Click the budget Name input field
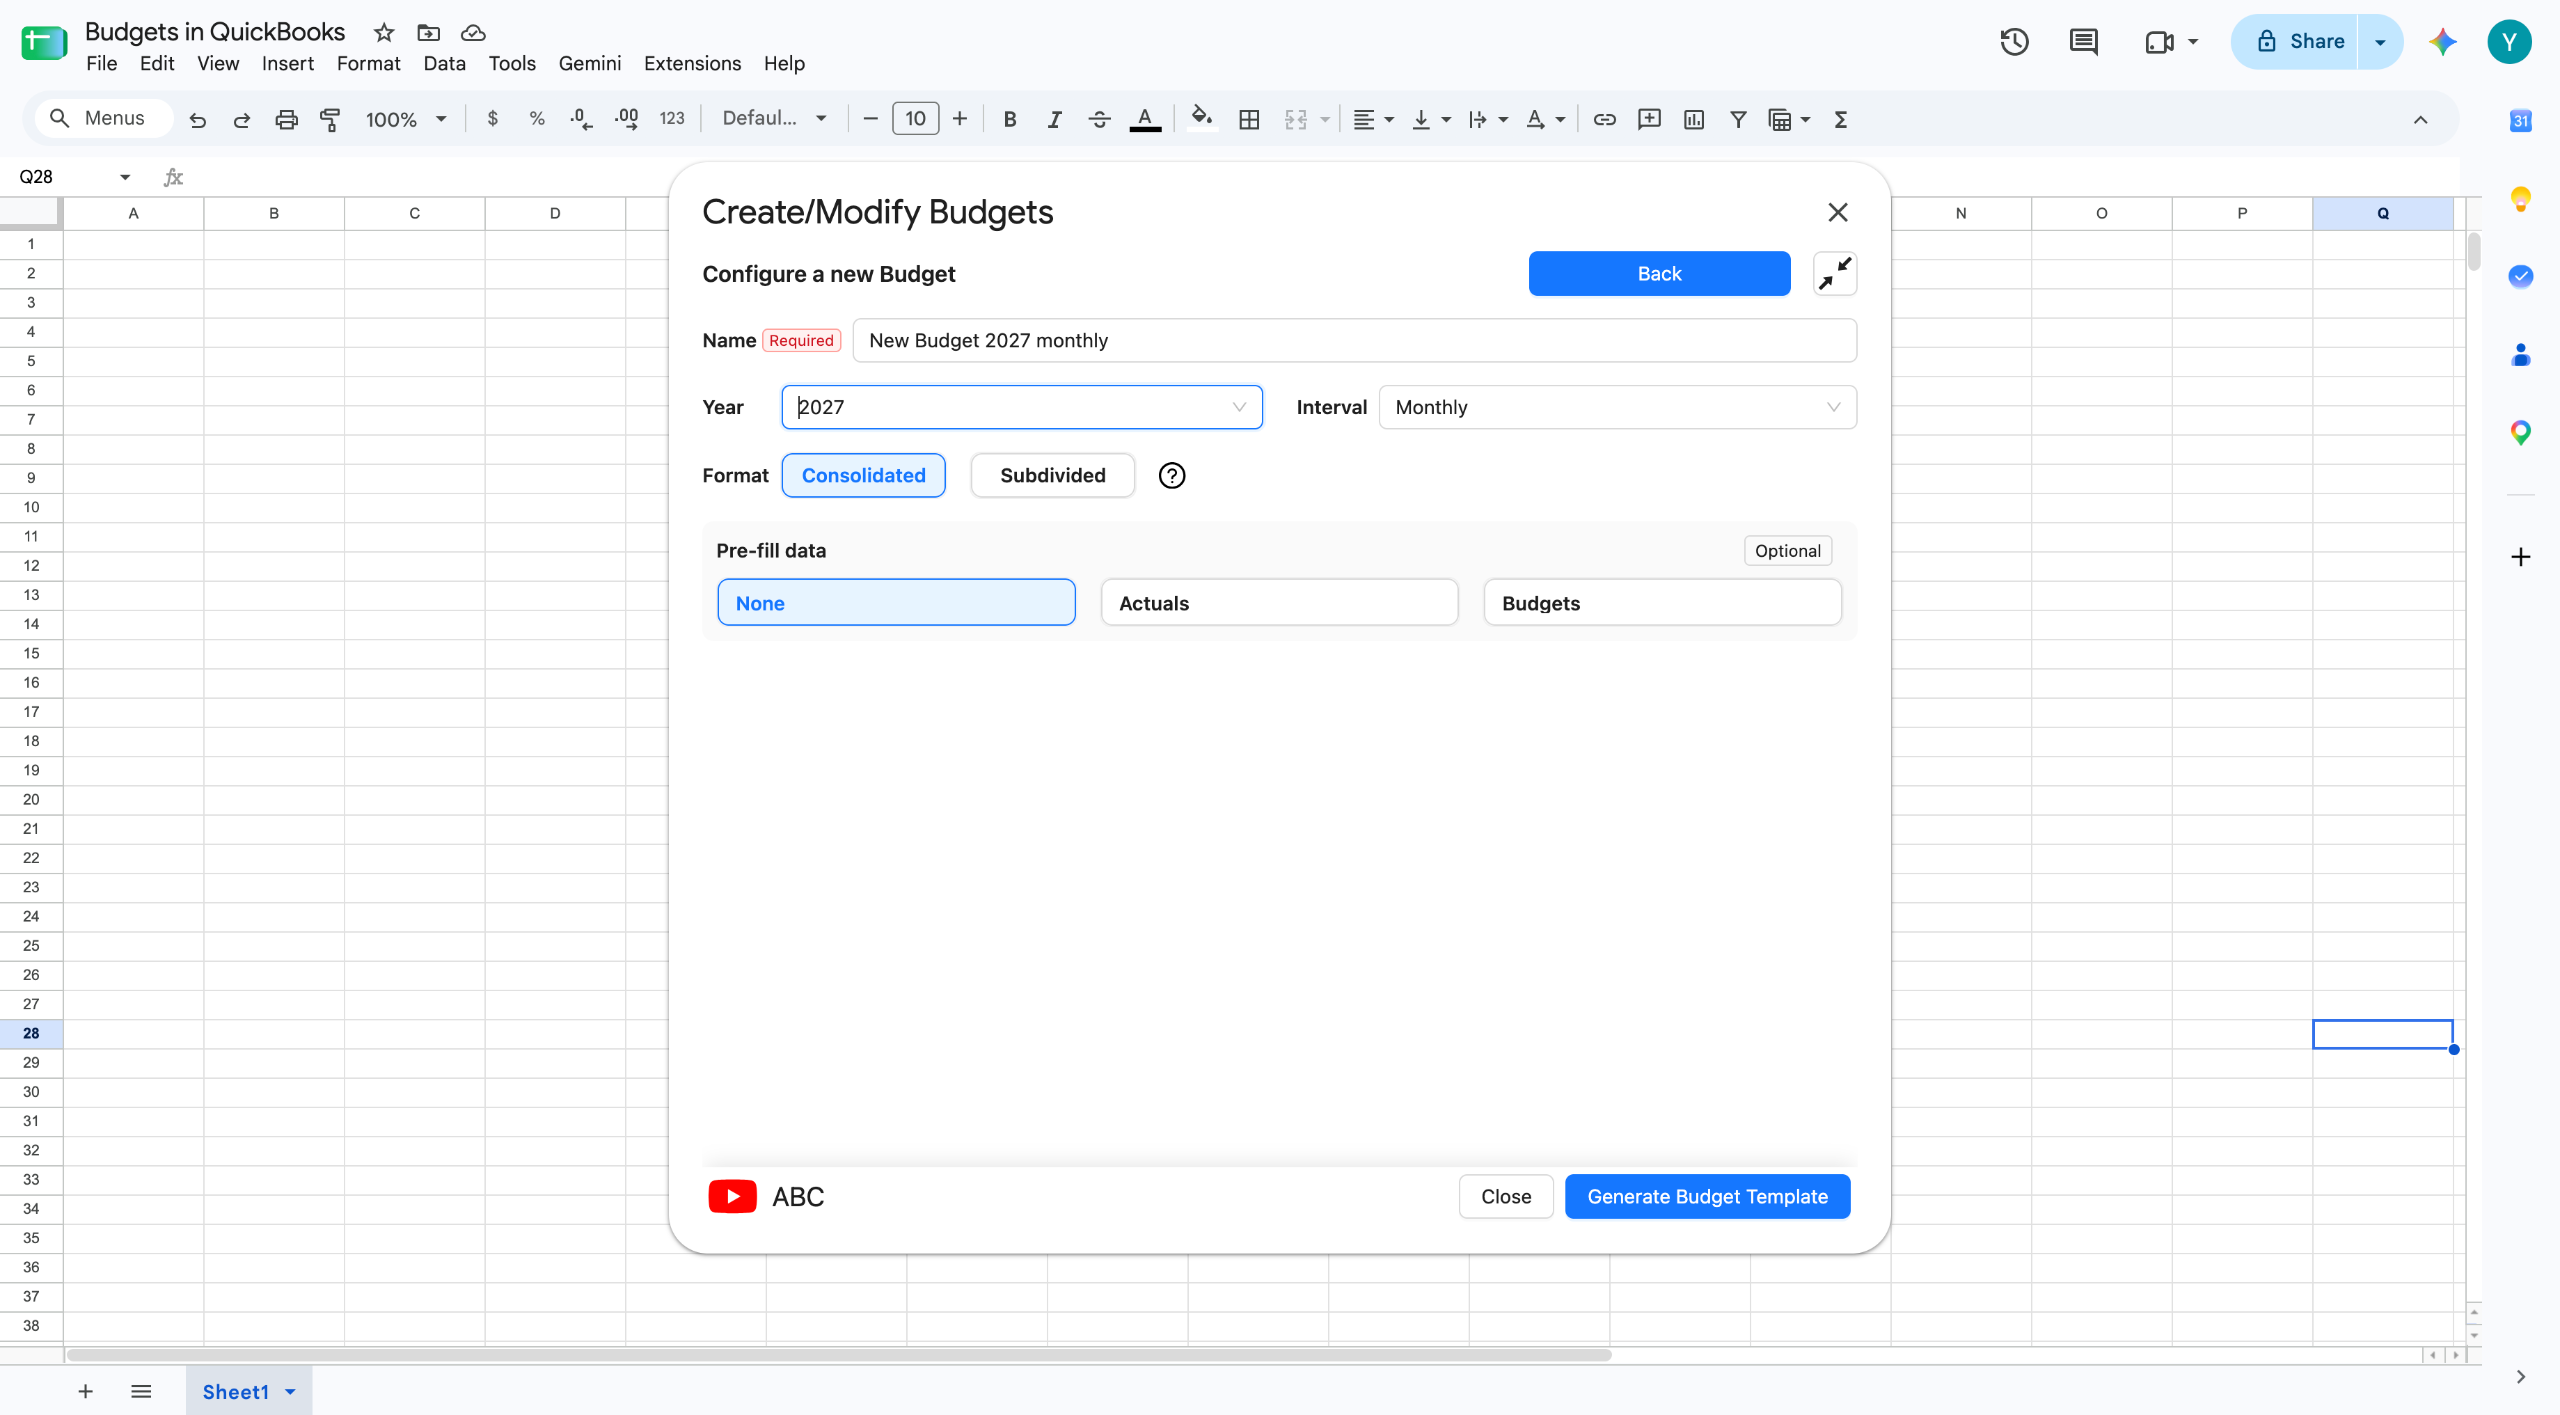Screen dimensions: 2560x1415 pyautogui.click(x=1354, y=340)
